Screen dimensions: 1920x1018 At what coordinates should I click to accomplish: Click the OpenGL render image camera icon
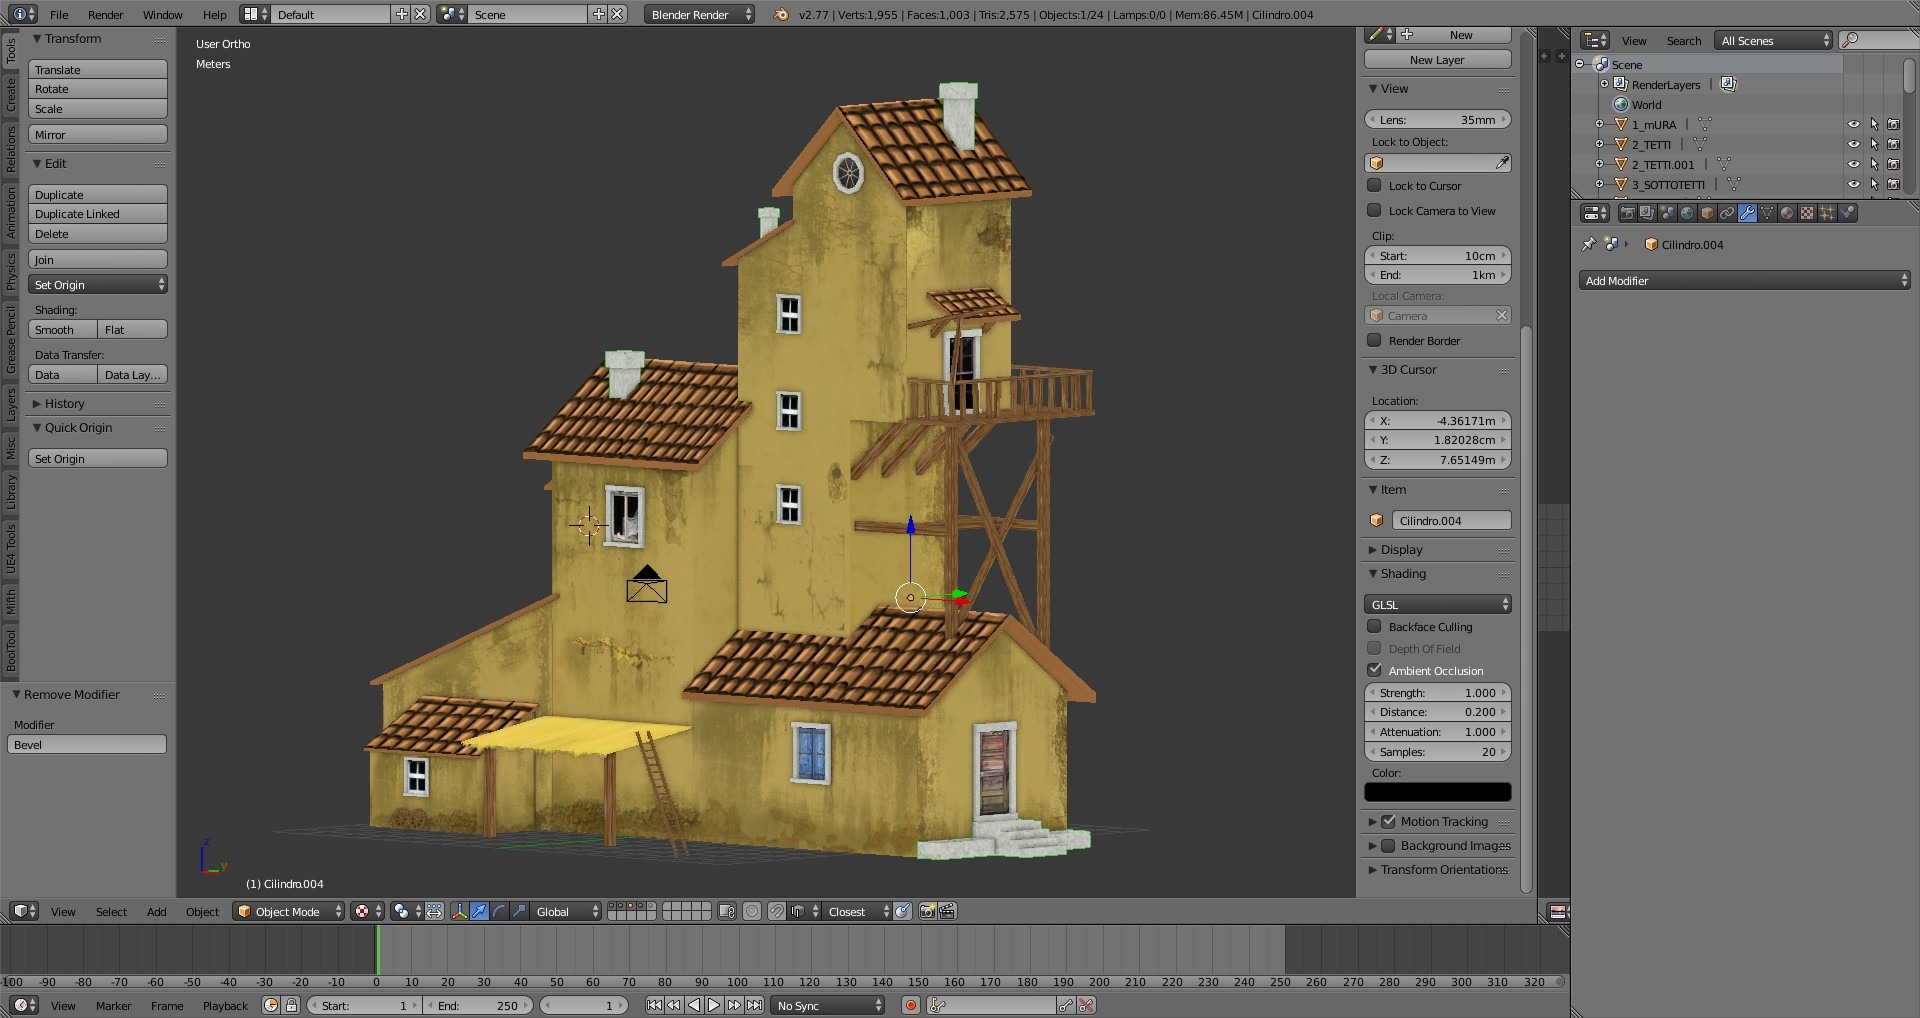[927, 911]
